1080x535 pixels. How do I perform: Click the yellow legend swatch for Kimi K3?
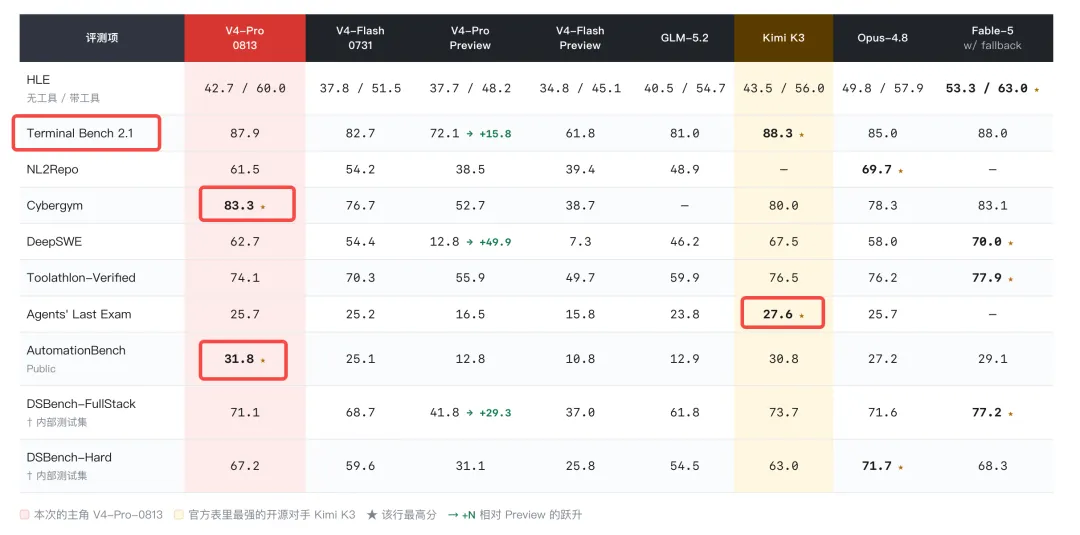(178, 514)
